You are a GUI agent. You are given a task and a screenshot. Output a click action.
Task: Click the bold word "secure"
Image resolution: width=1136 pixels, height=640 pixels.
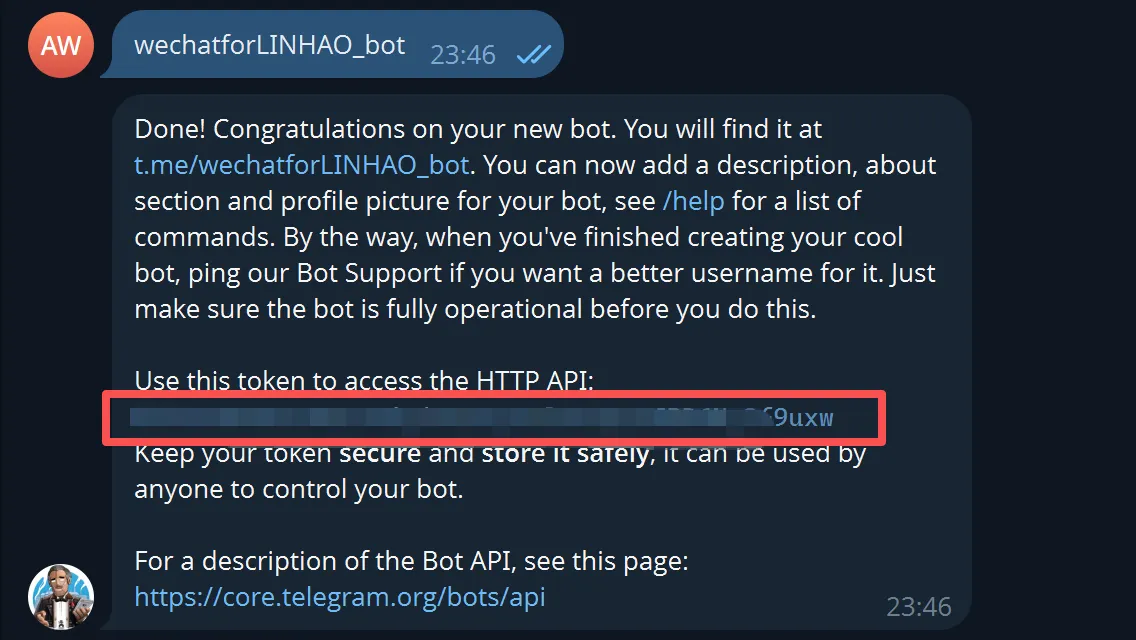coord(380,454)
